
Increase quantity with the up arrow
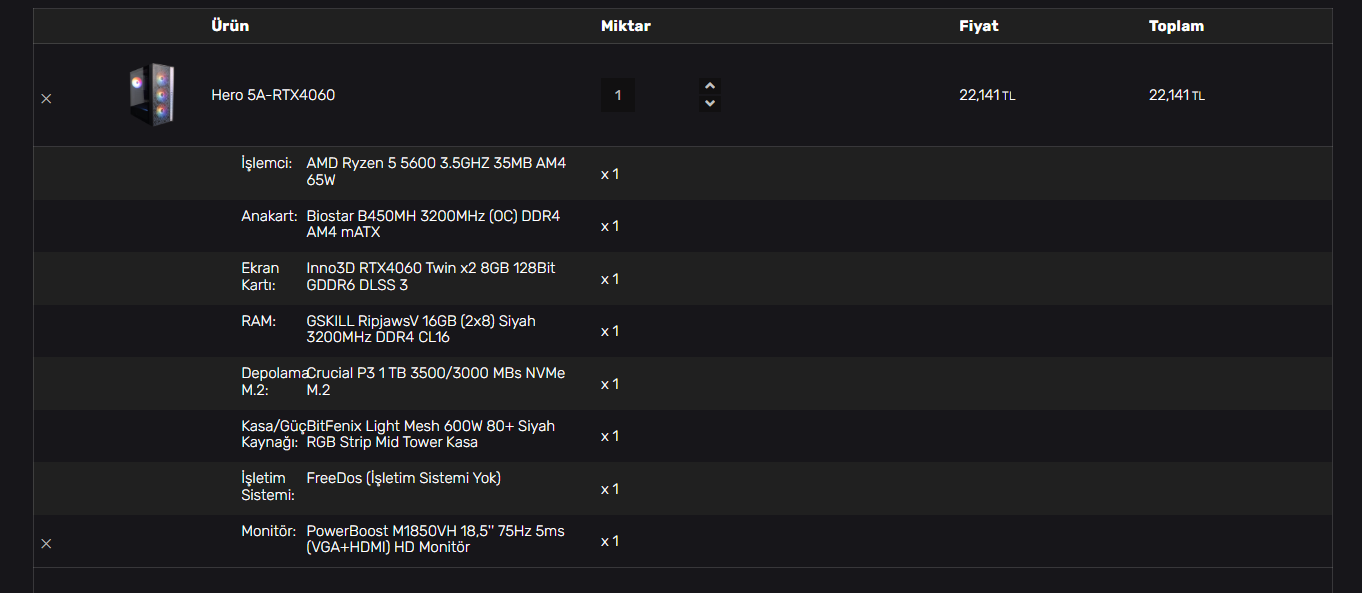pos(710,87)
